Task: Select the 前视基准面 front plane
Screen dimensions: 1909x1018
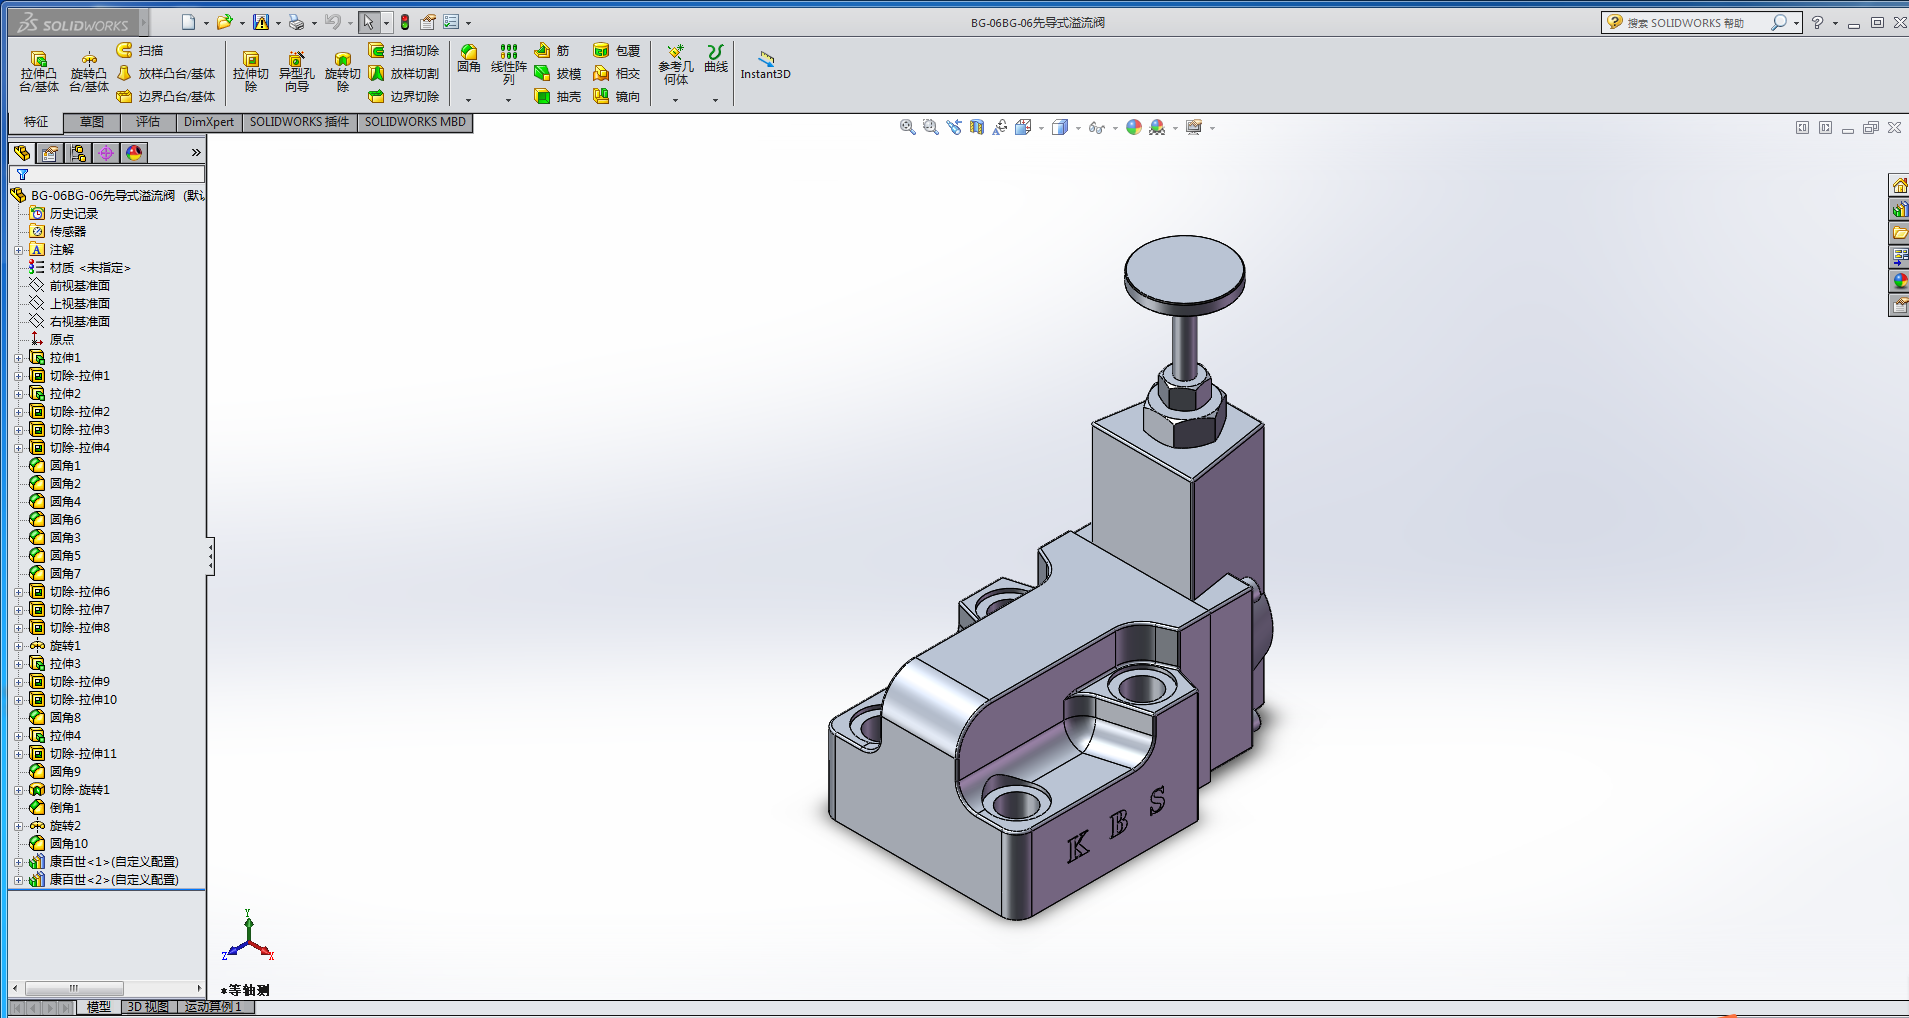Action: [x=79, y=286]
